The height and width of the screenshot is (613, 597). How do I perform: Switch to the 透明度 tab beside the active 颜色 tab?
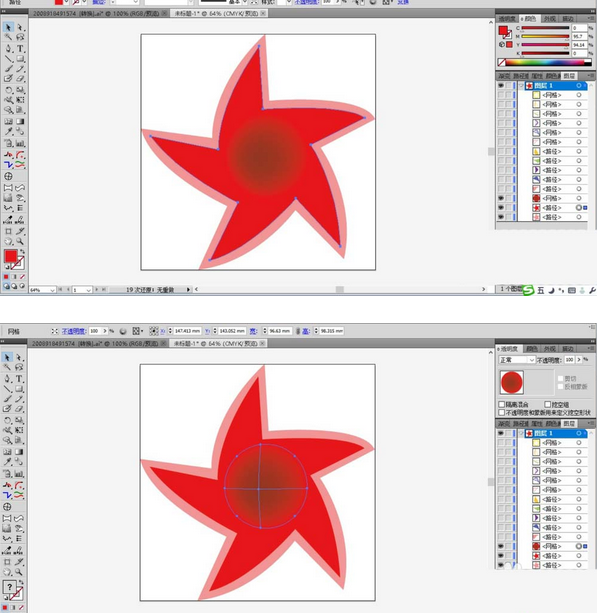coord(507,19)
